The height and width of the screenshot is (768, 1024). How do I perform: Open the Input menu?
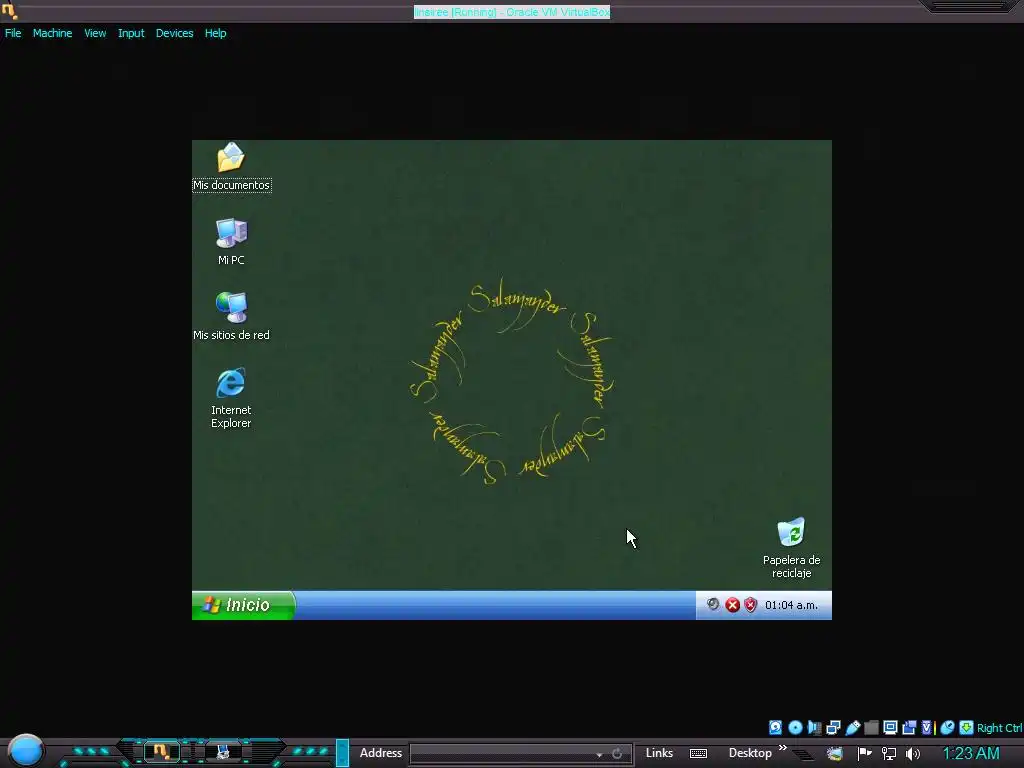pyautogui.click(x=131, y=33)
